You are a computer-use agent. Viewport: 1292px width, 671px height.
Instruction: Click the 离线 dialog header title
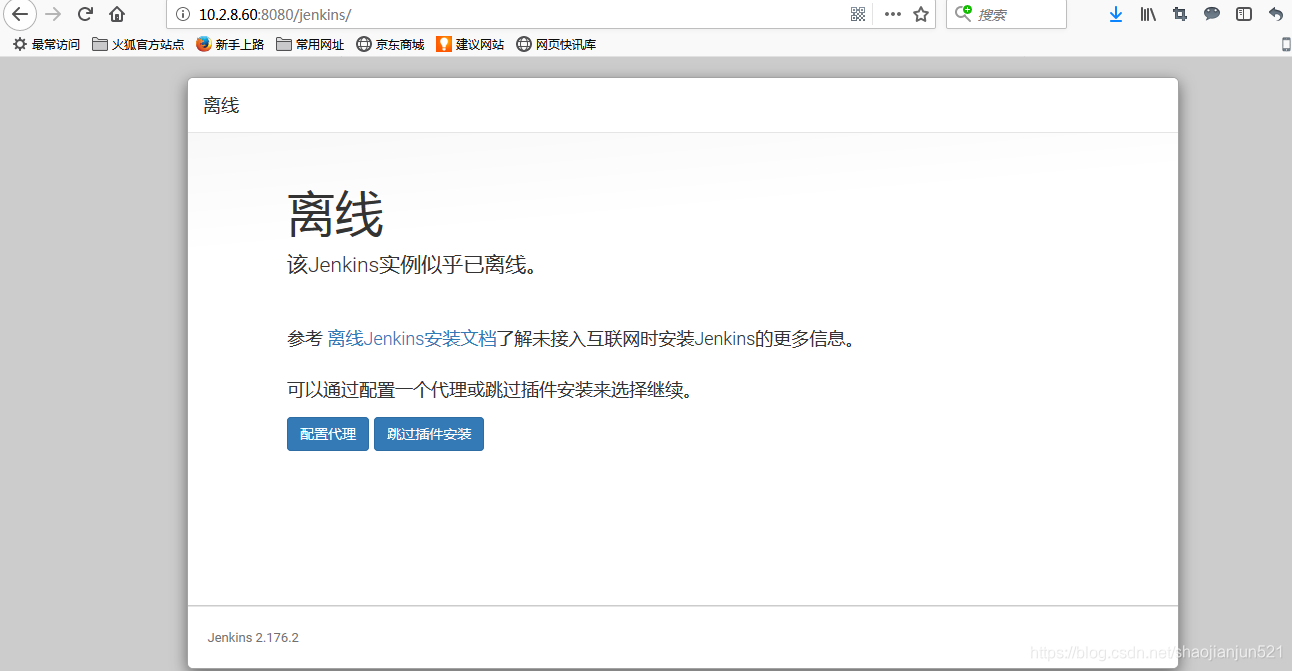coord(221,105)
